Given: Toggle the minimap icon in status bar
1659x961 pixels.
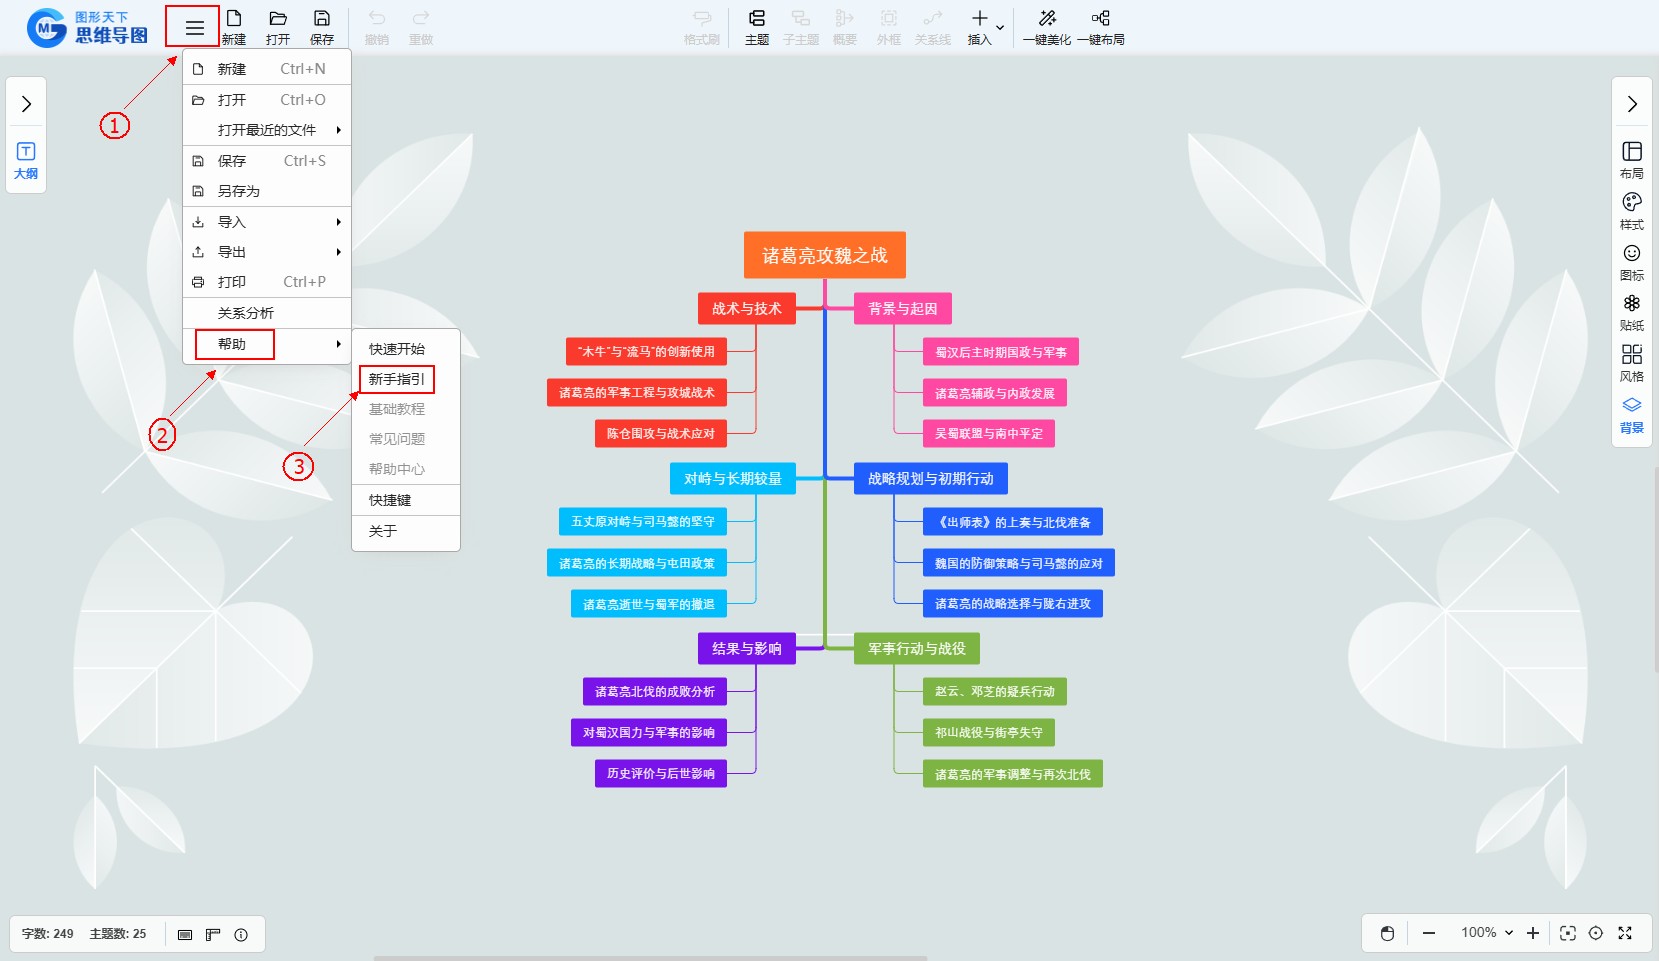Looking at the screenshot, I should click(x=185, y=935).
